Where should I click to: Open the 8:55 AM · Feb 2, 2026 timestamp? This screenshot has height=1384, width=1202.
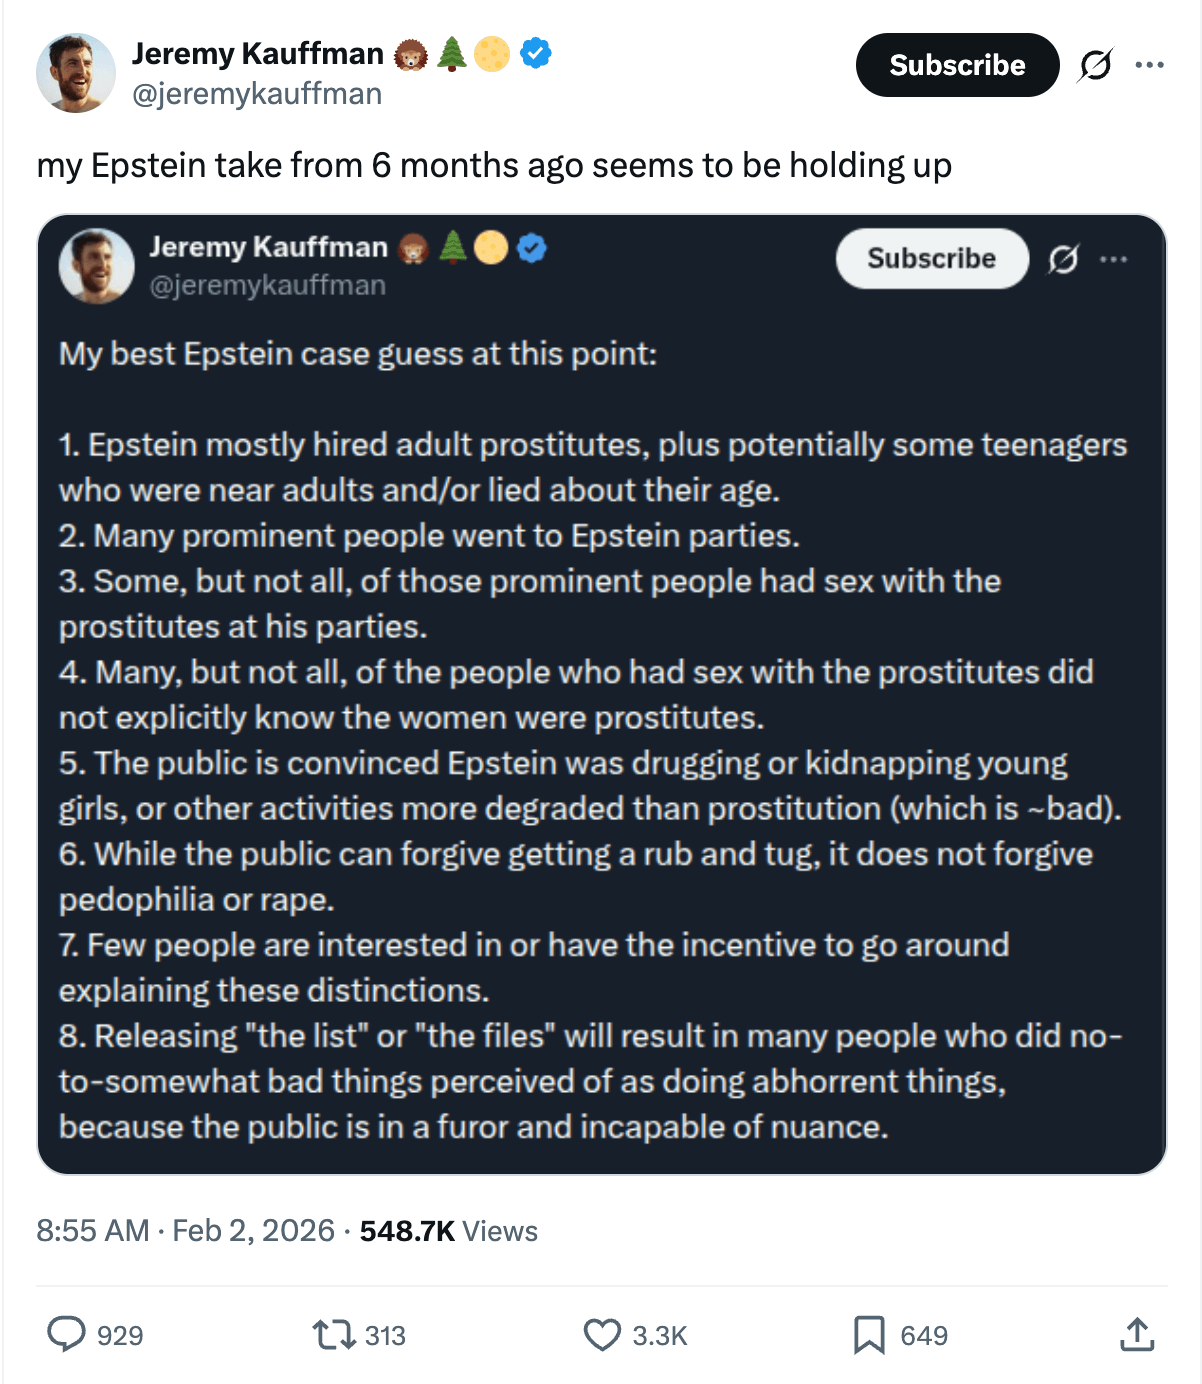[x=185, y=1230]
